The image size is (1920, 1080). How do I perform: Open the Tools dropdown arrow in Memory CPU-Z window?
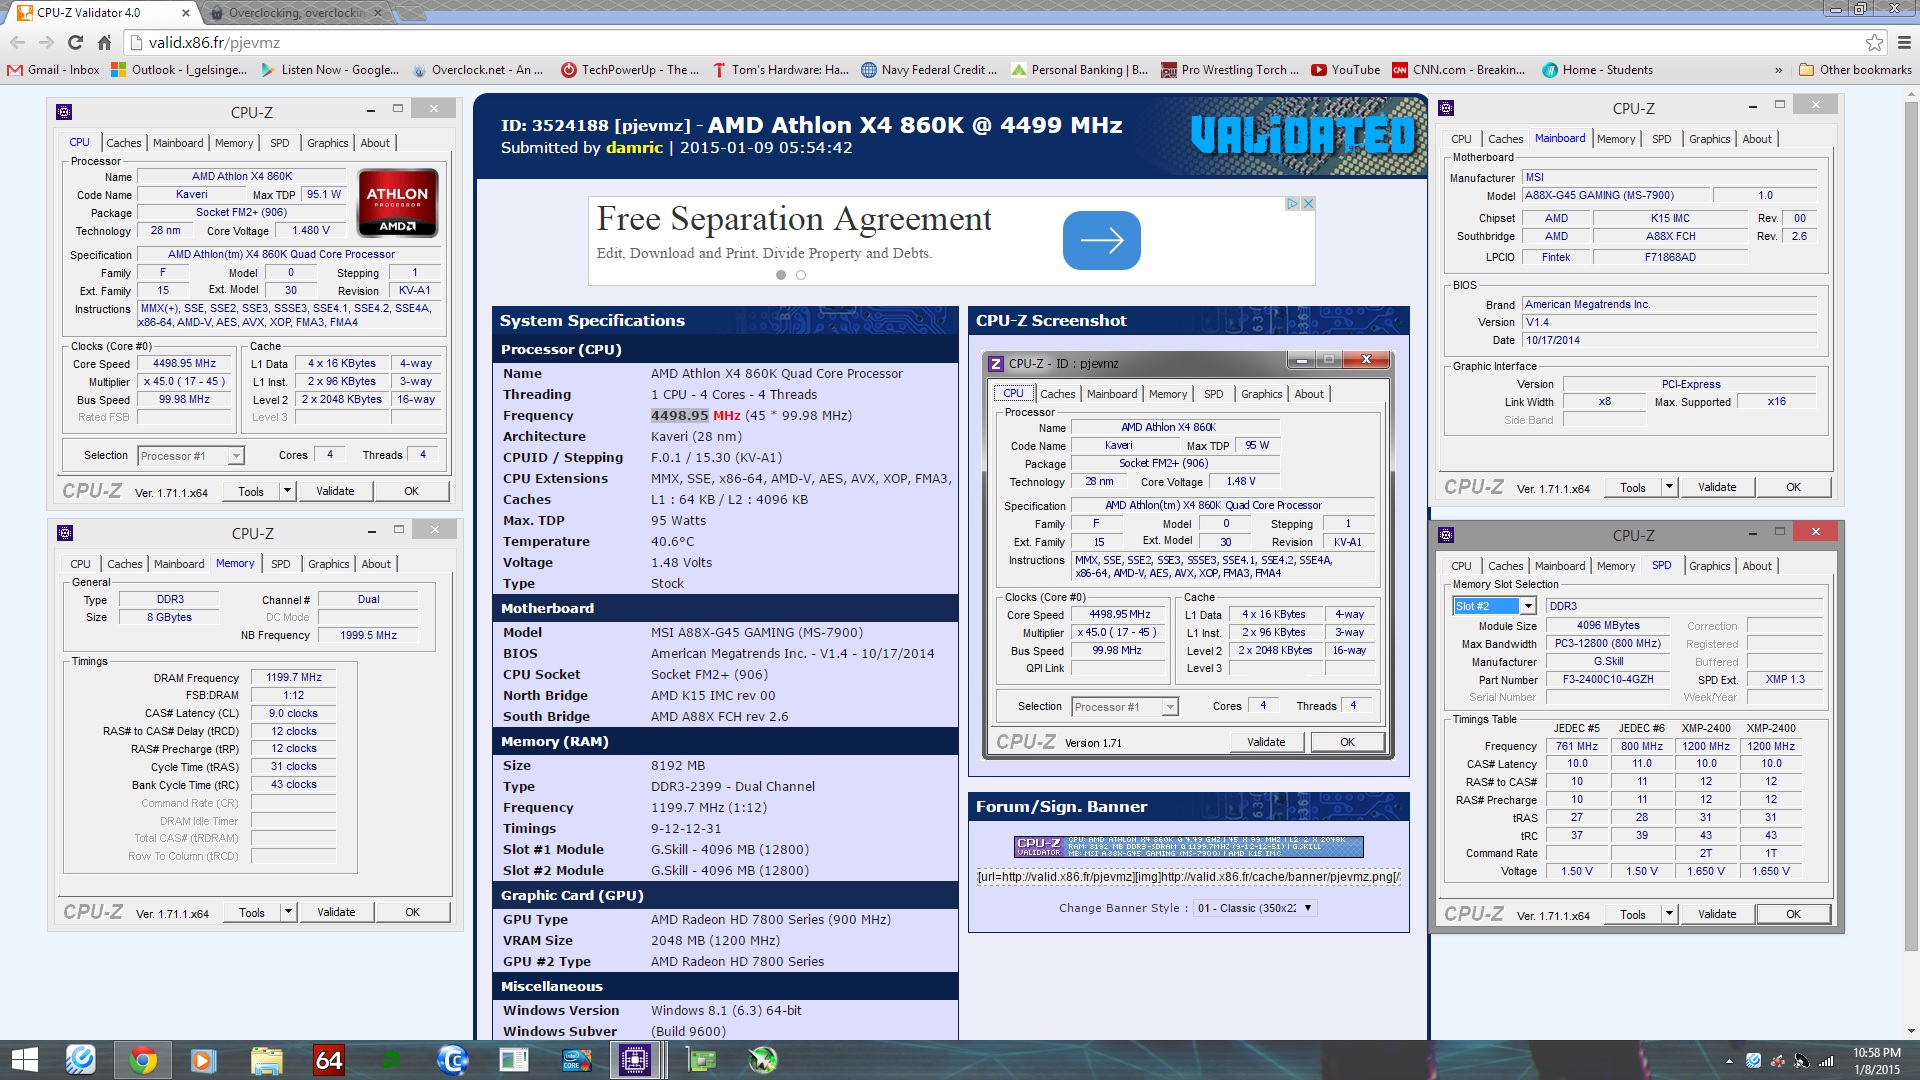click(x=288, y=912)
